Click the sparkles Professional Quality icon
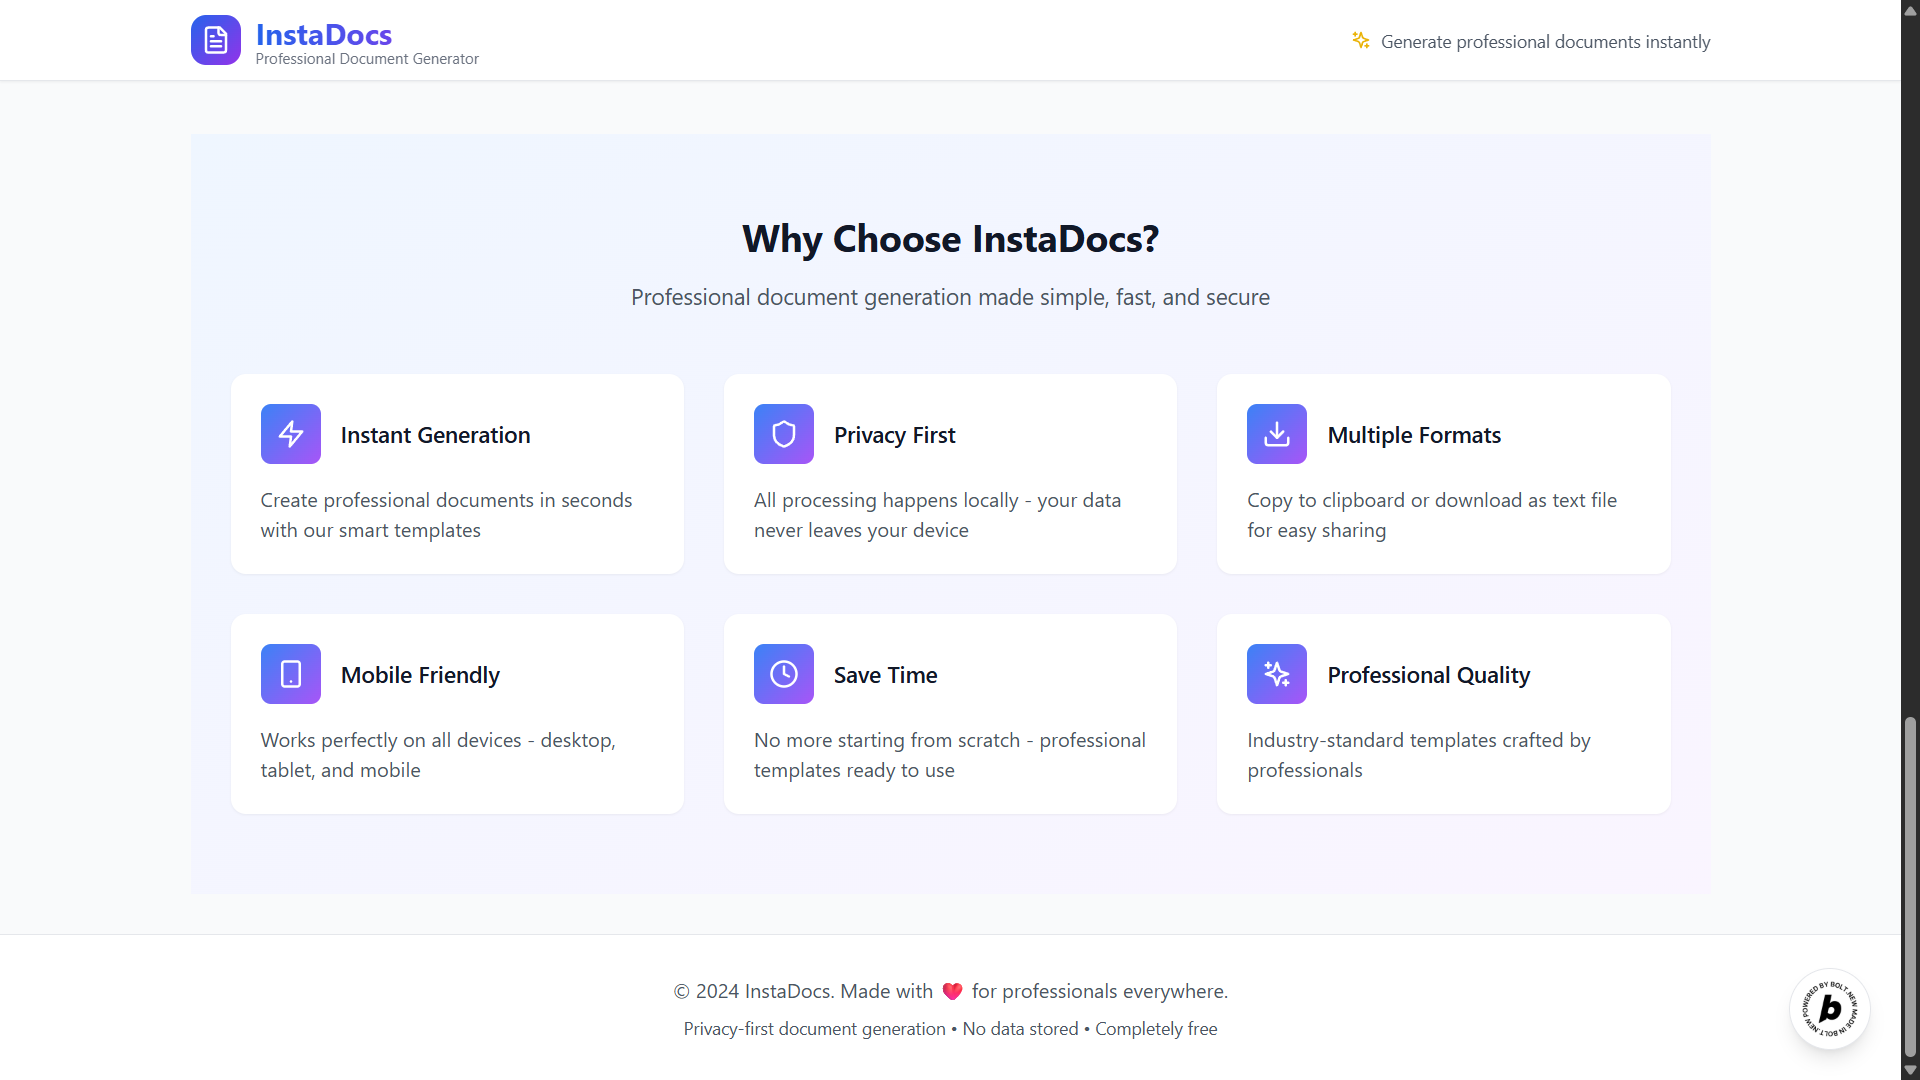The width and height of the screenshot is (1920, 1080). click(1276, 674)
